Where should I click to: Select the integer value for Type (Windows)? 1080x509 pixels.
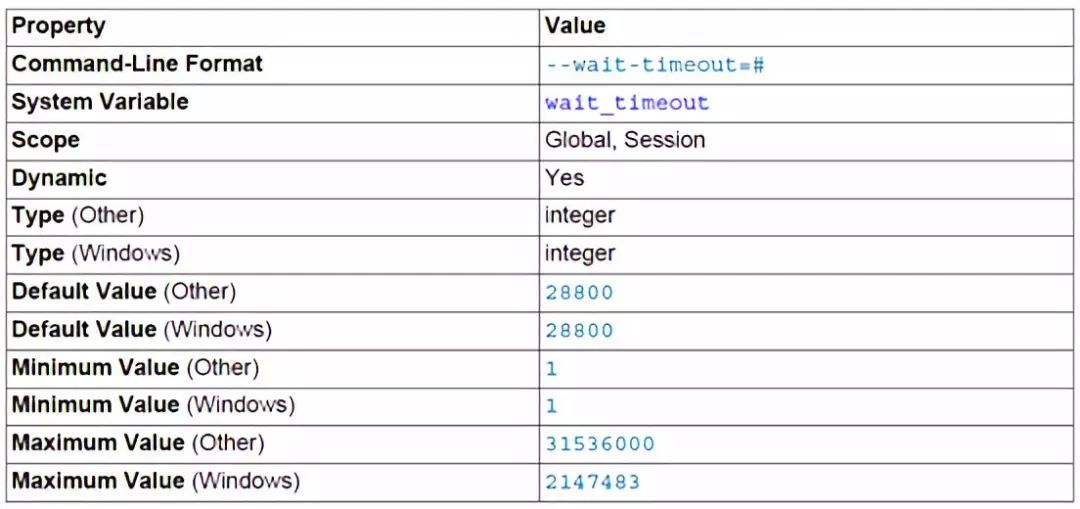click(x=580, y=254)
